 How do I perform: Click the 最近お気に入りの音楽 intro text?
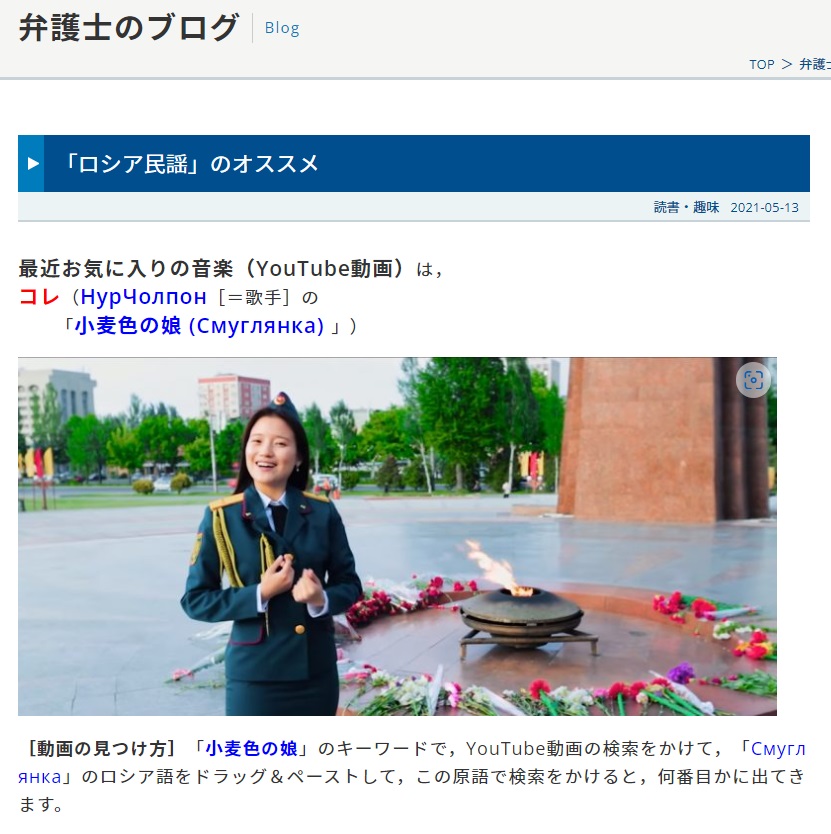(126, 268)
